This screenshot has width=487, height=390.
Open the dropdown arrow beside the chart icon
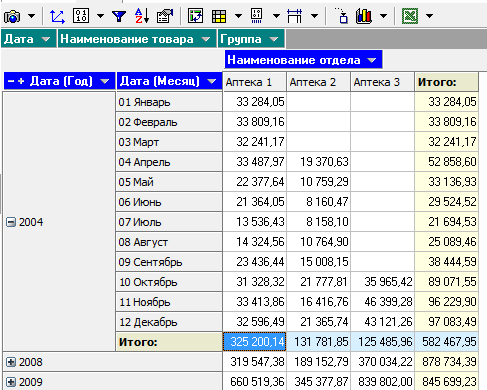pos(384,16)
